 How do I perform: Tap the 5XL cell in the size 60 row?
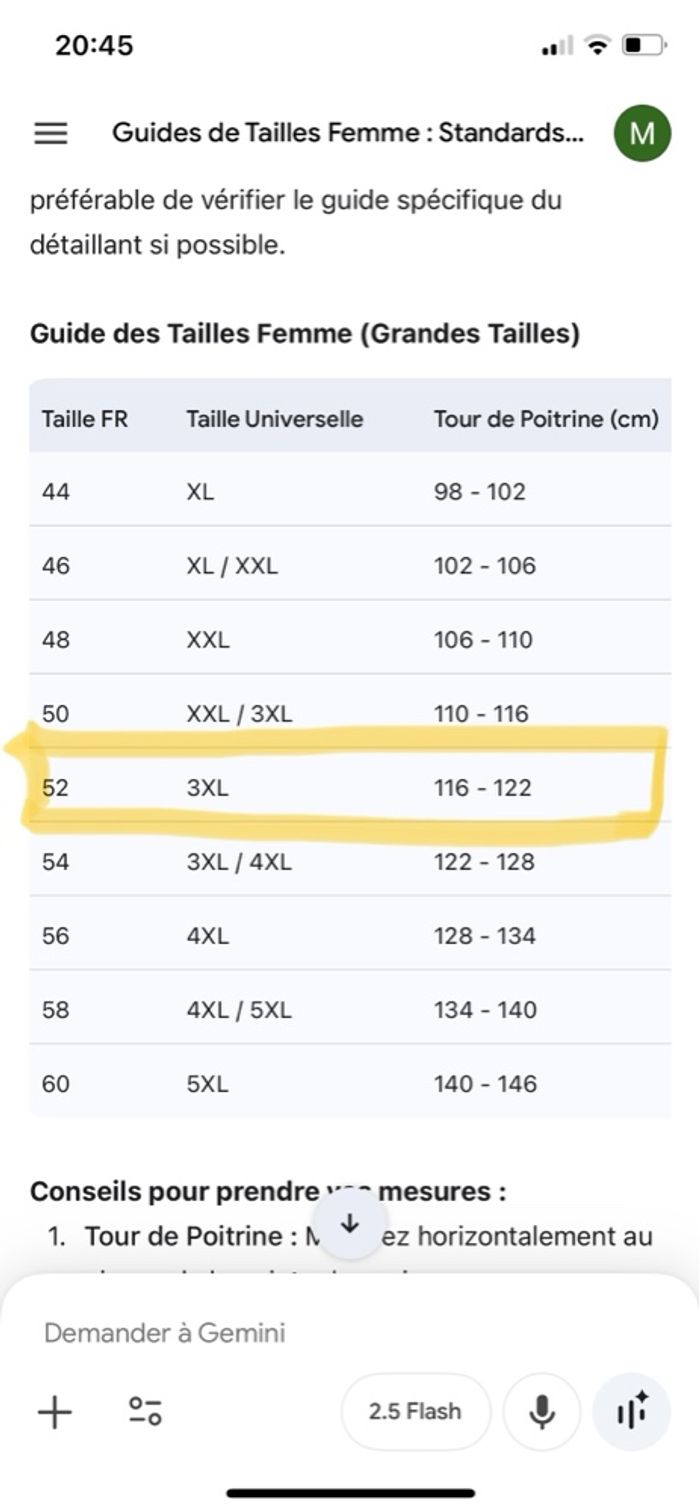(x=207, y=1084)
